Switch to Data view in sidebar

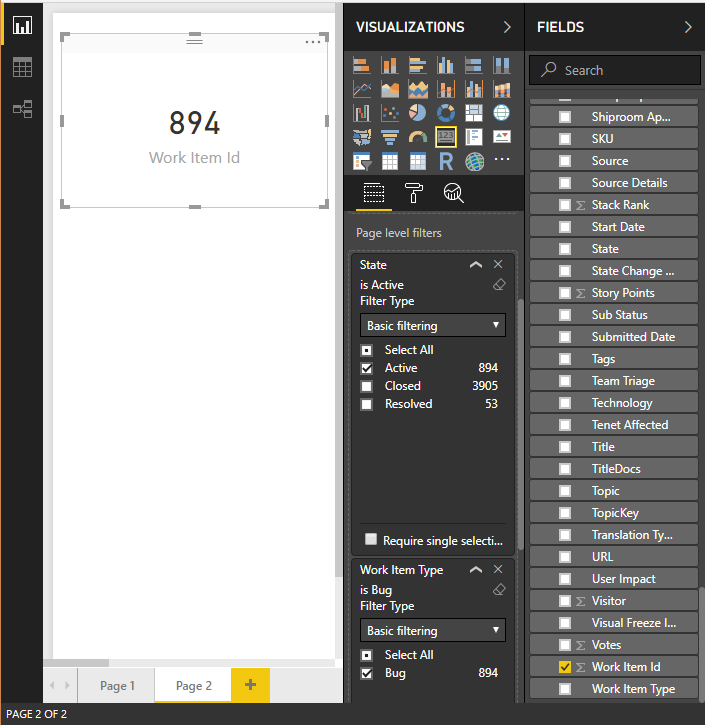tap(22, 67)
